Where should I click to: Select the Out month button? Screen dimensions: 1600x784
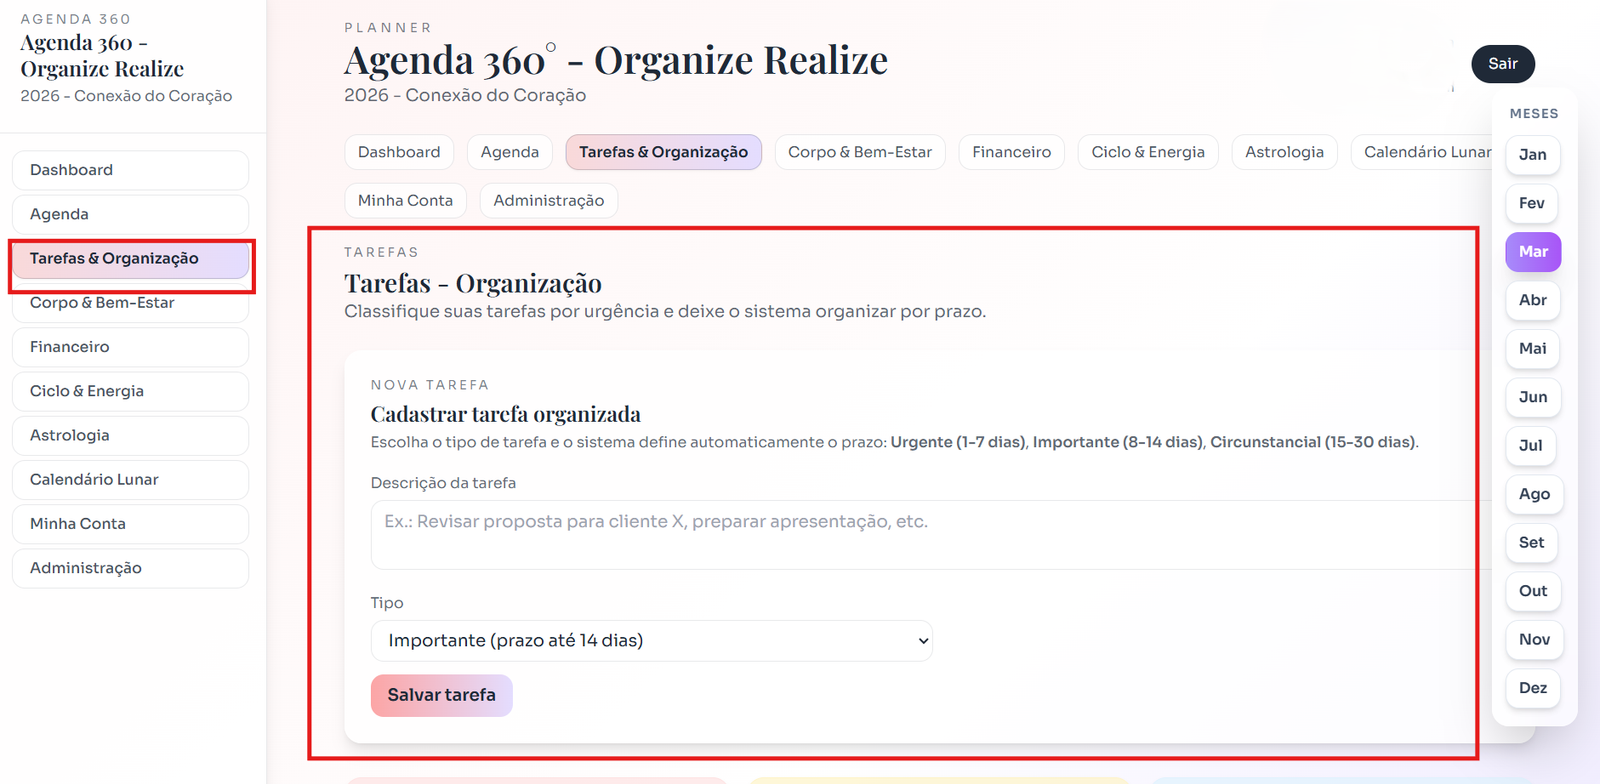coord(1533,591)
